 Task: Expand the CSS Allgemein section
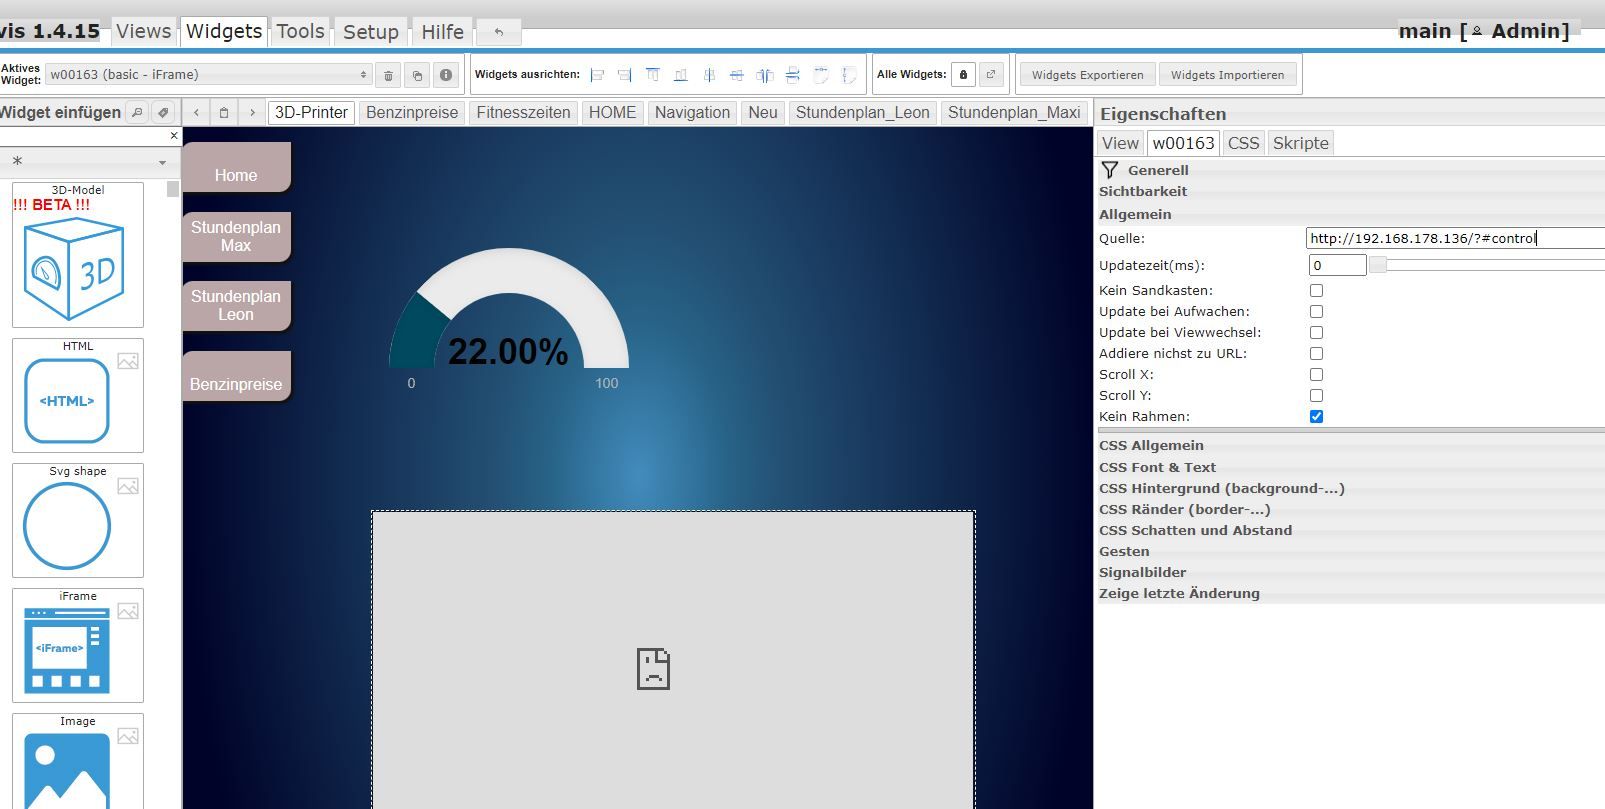coord(1350,445)
